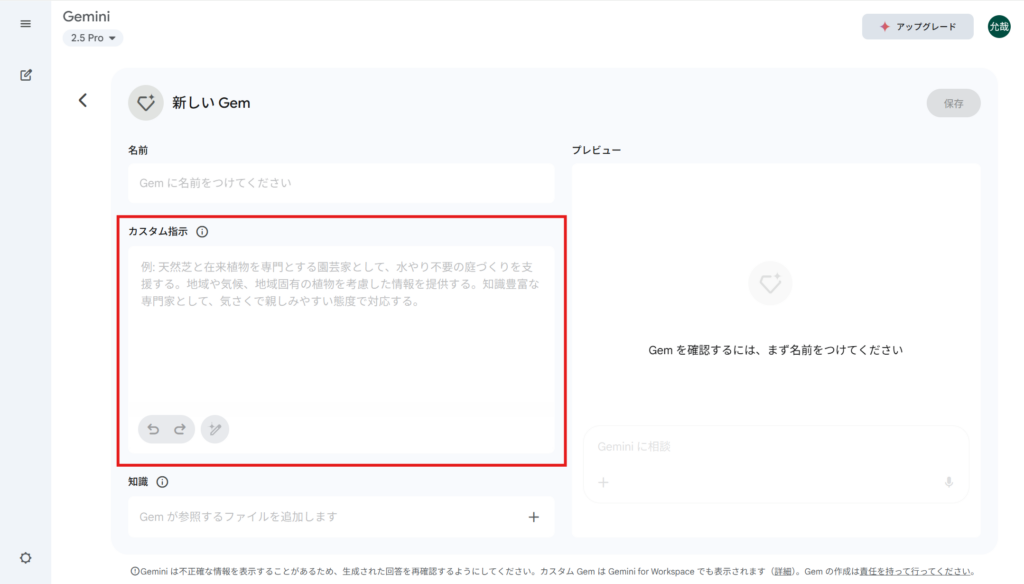Open the 詳細 link in footer
The image size is (1024, 584).
[782, 572]
